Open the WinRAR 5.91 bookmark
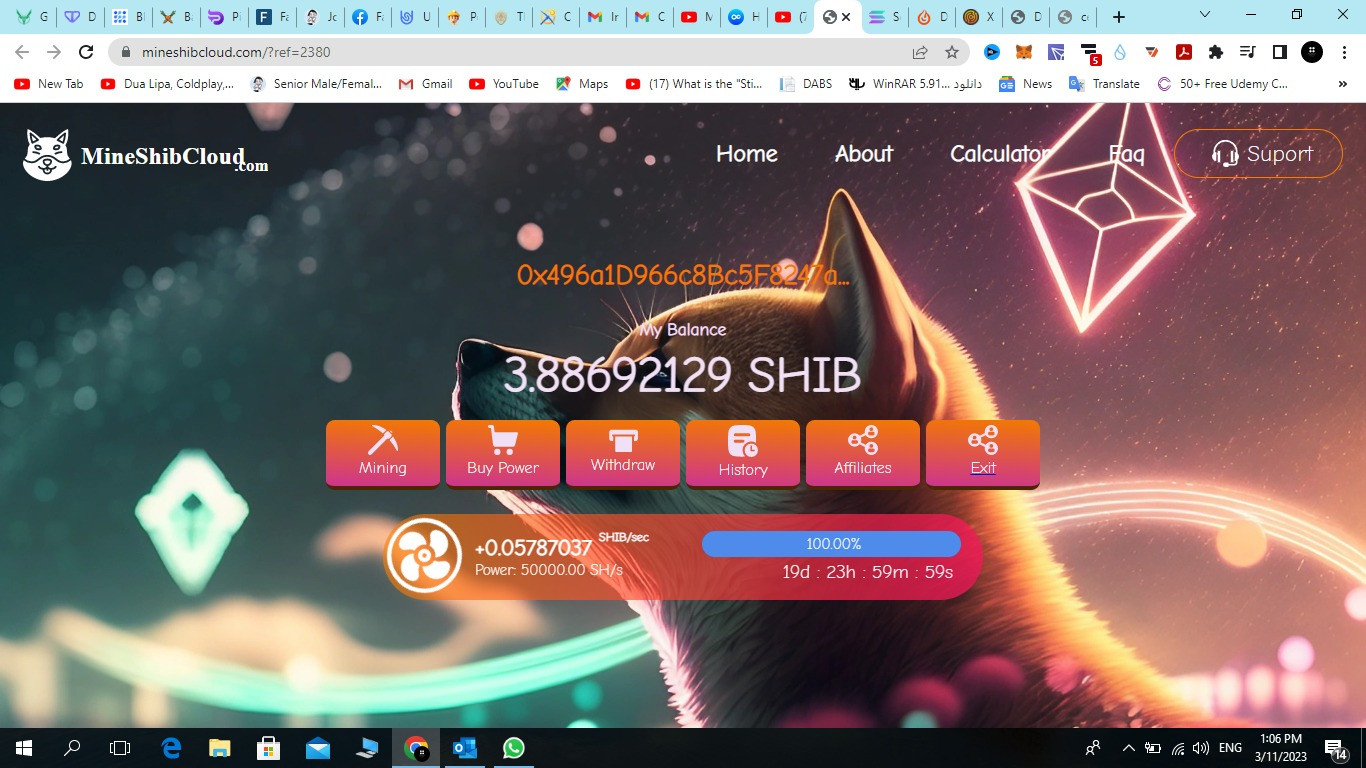This screenshot has width=1366, height=768. [x=915, y=84]
